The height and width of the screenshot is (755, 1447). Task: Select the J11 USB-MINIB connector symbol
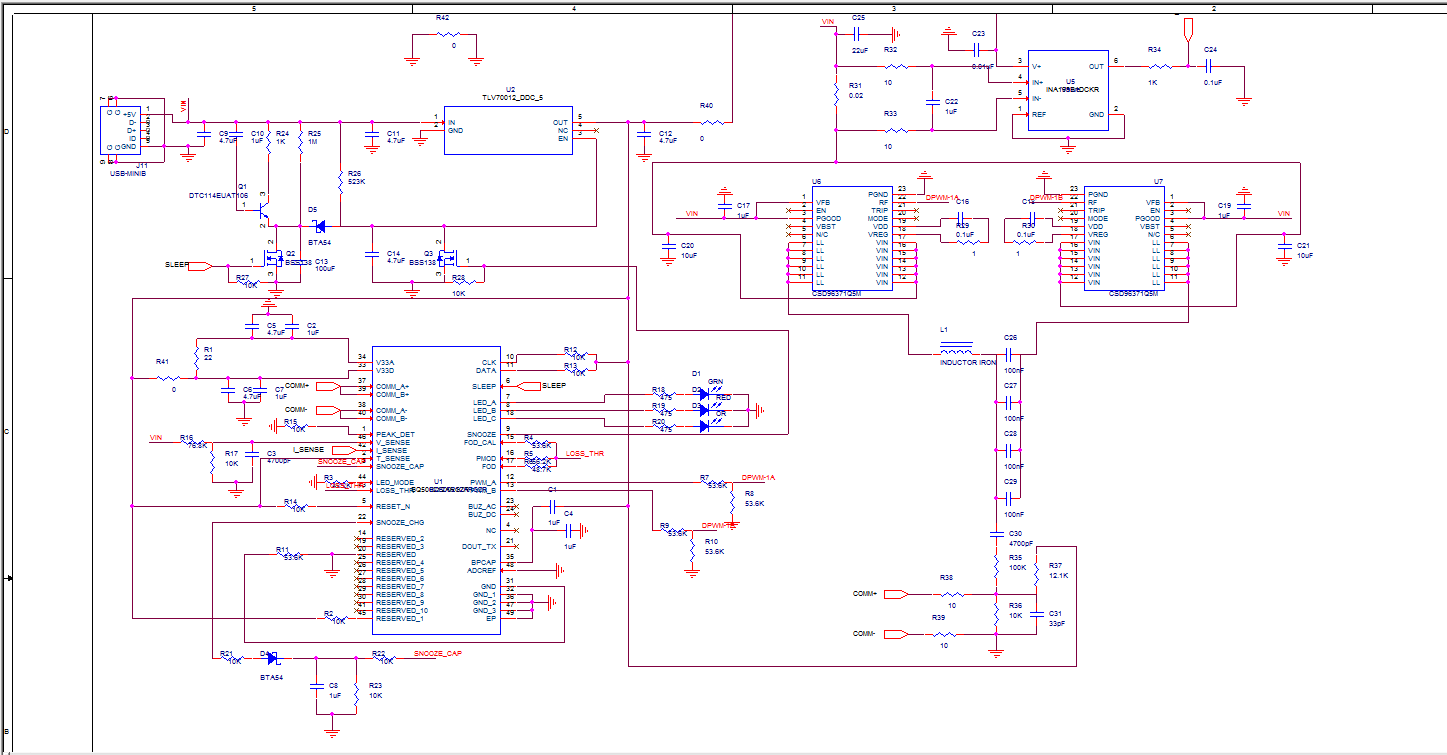click(119, 130)
